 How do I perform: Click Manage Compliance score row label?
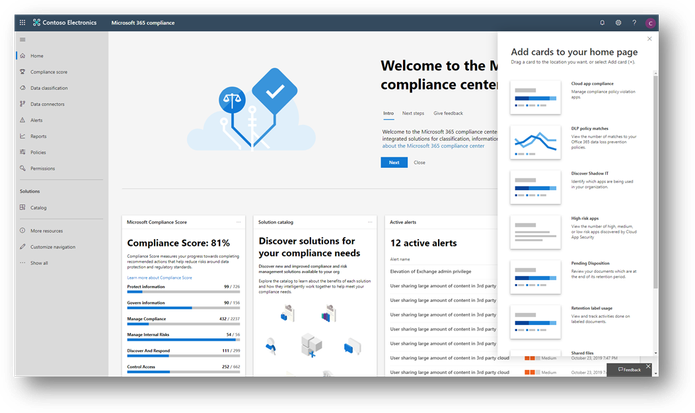(146, 319)
